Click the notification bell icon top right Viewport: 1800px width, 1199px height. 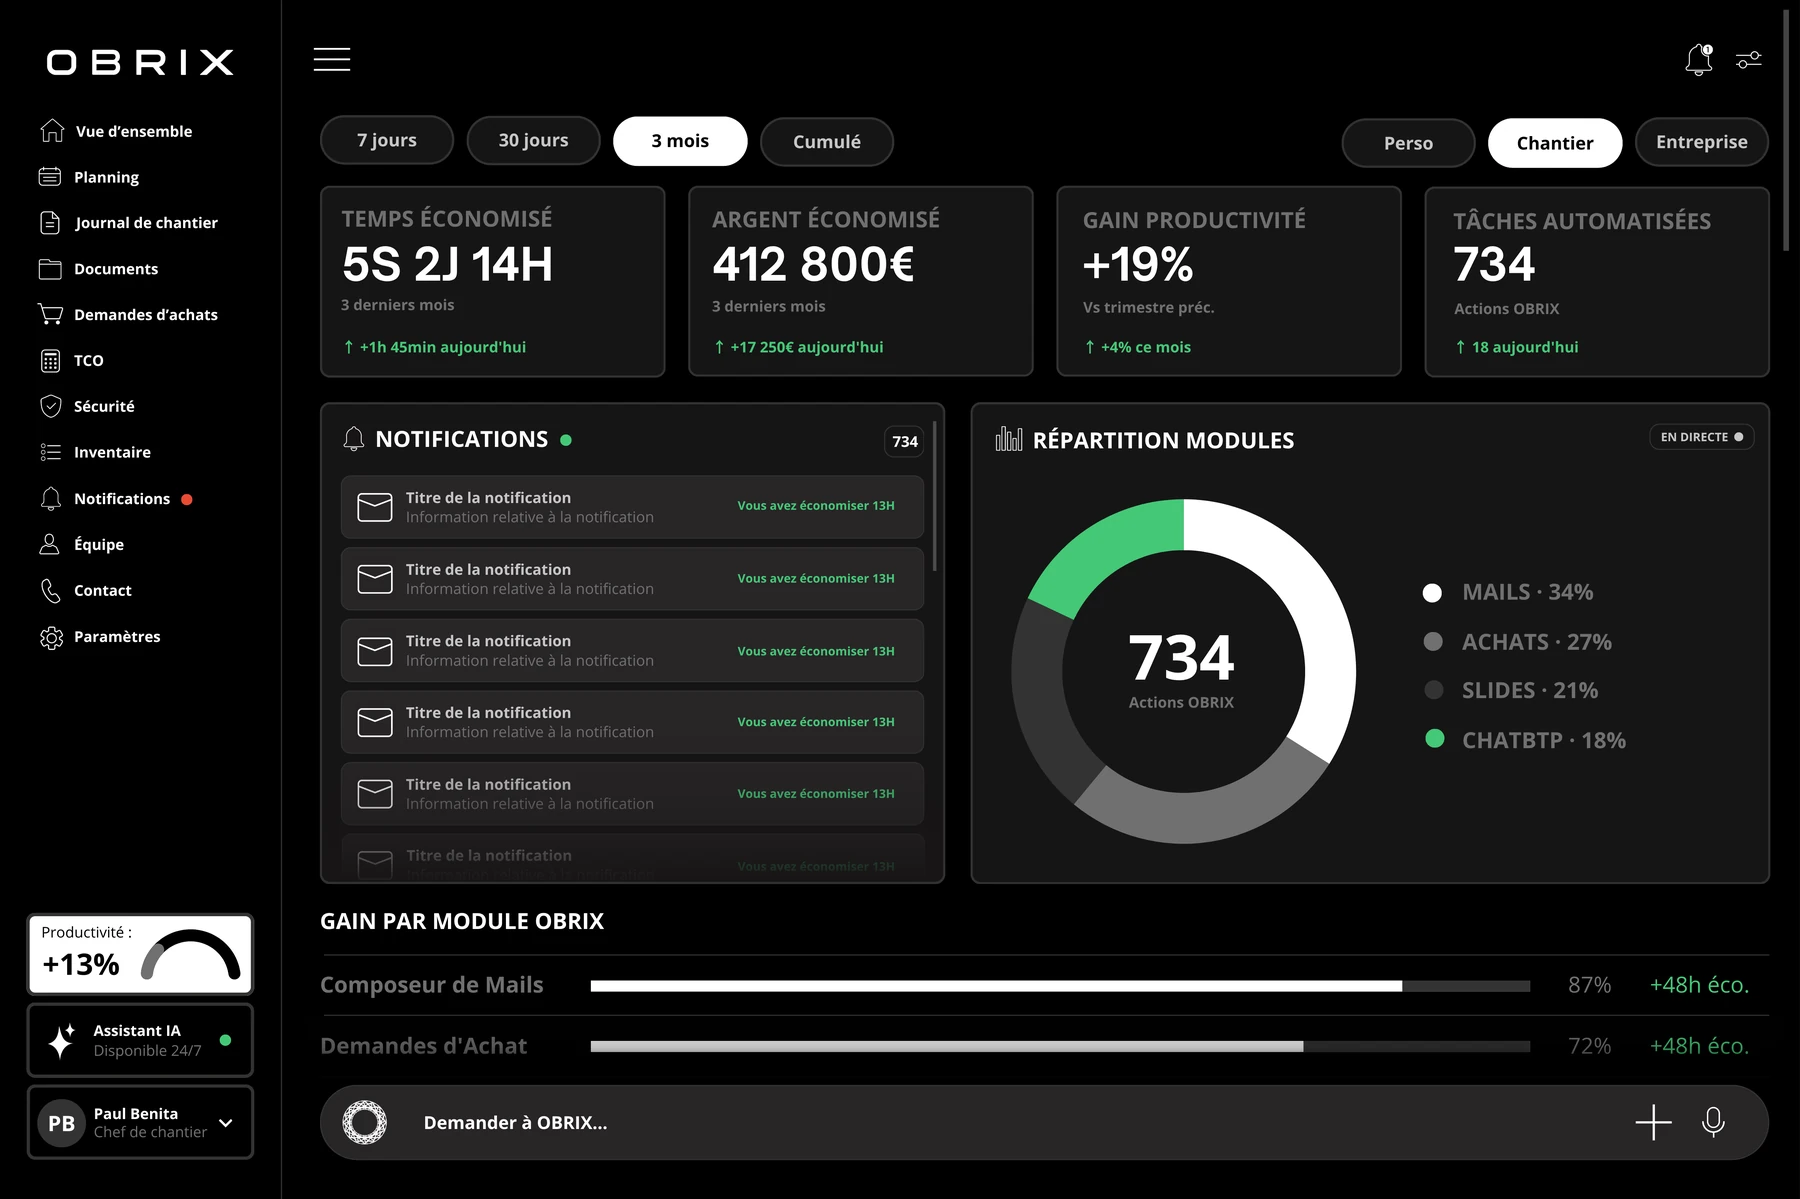click(1698, 60)
